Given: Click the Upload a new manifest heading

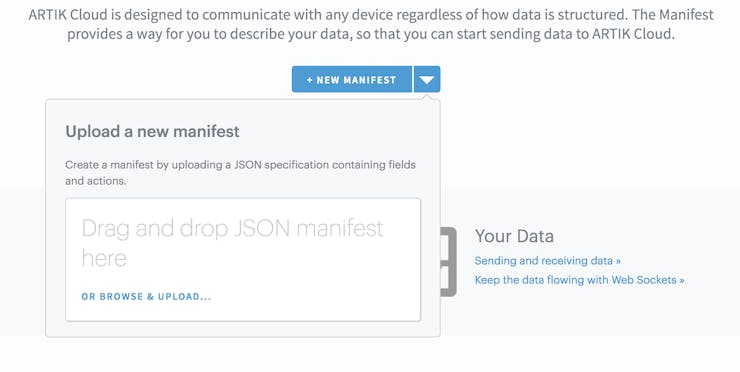Looking at the screenshot, I should coord(152,131).
